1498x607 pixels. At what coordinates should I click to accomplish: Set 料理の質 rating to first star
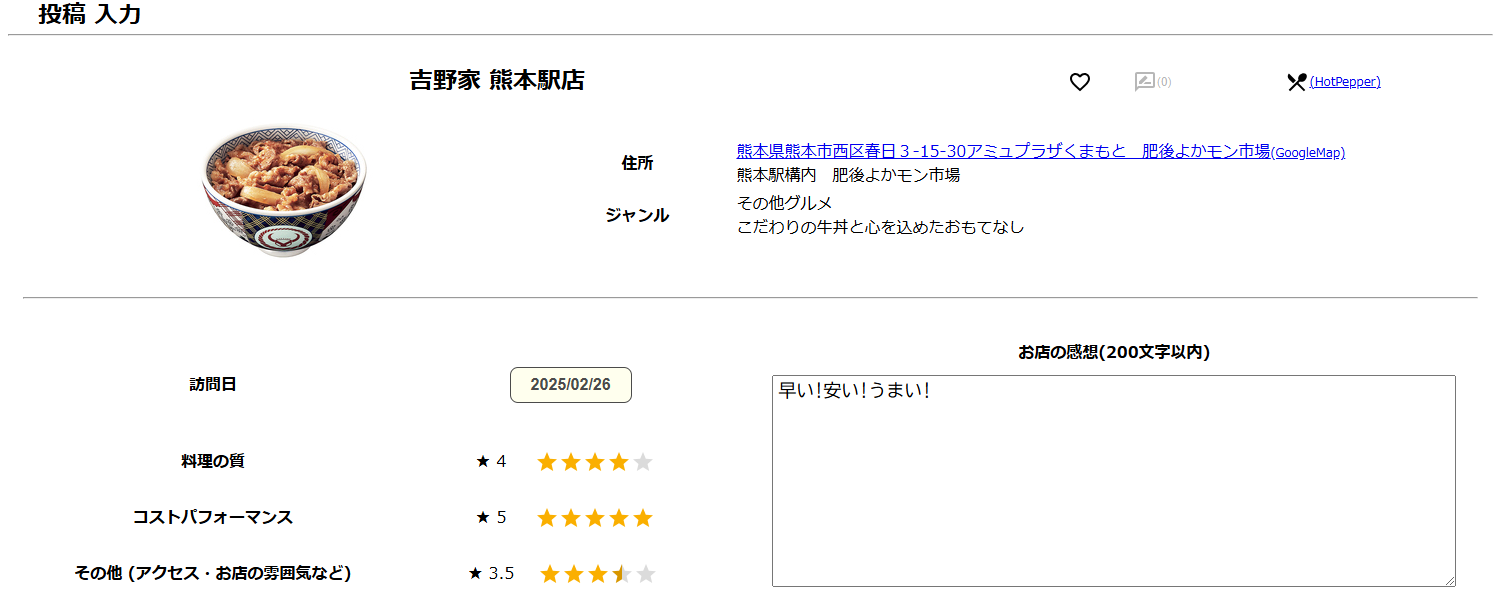(546, 462)
